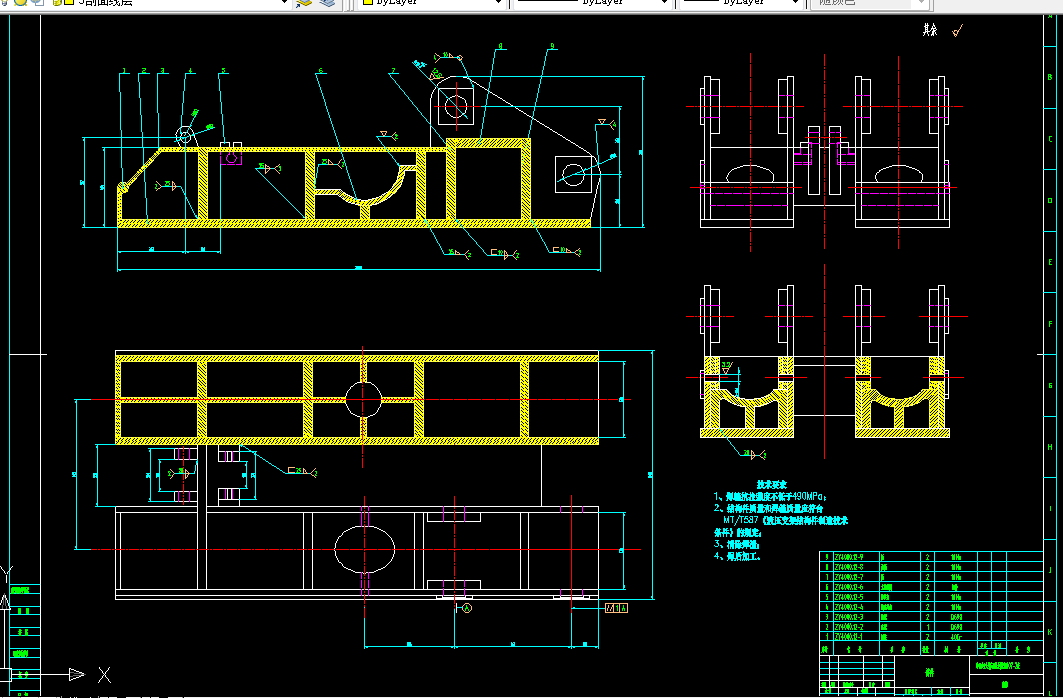The height and width of the screenshot is (698, 1063).
Task: Click the Layer Previous icon
Action: pos(327,3)
